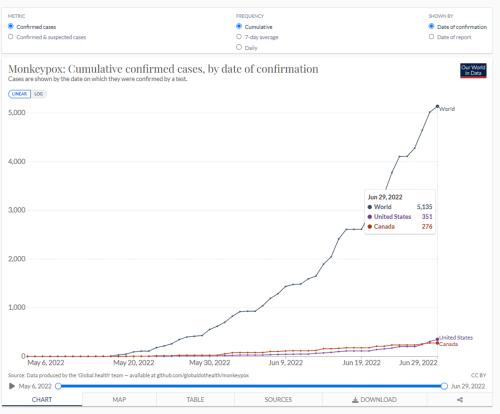Click the timeline end handle

444,386
